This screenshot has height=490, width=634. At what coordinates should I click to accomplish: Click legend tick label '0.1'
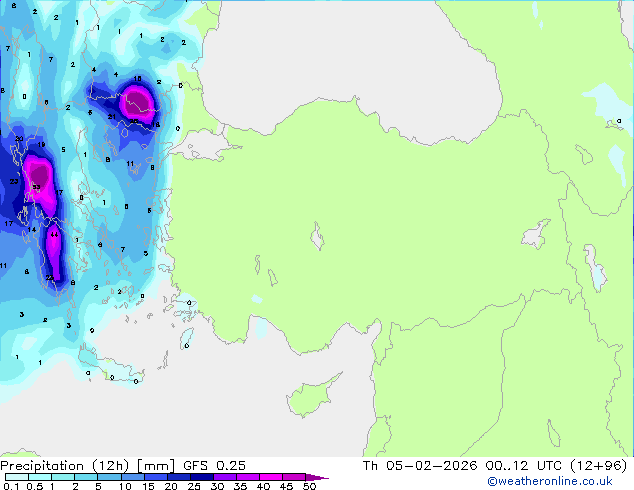(x=11, y=486)
